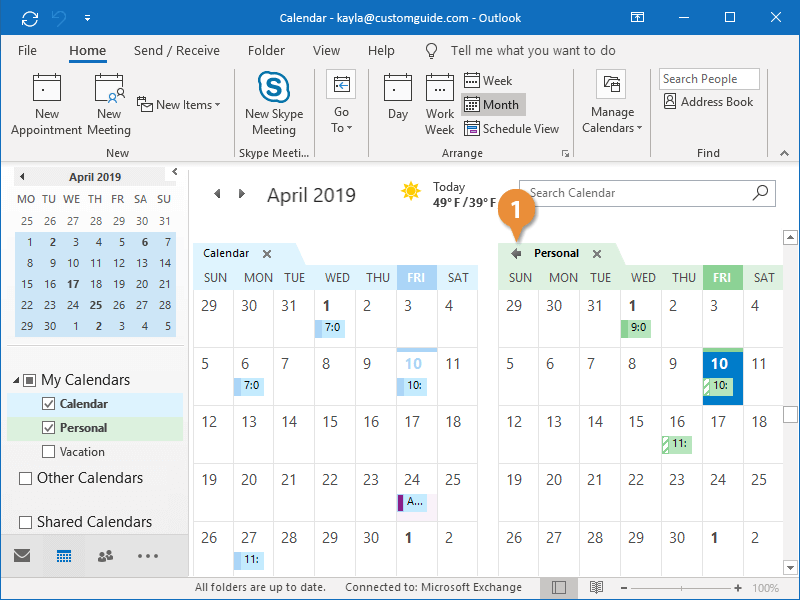Start a New Skype Meeting
The width and height of the screenshot is (800, 600).
(274, 105)
